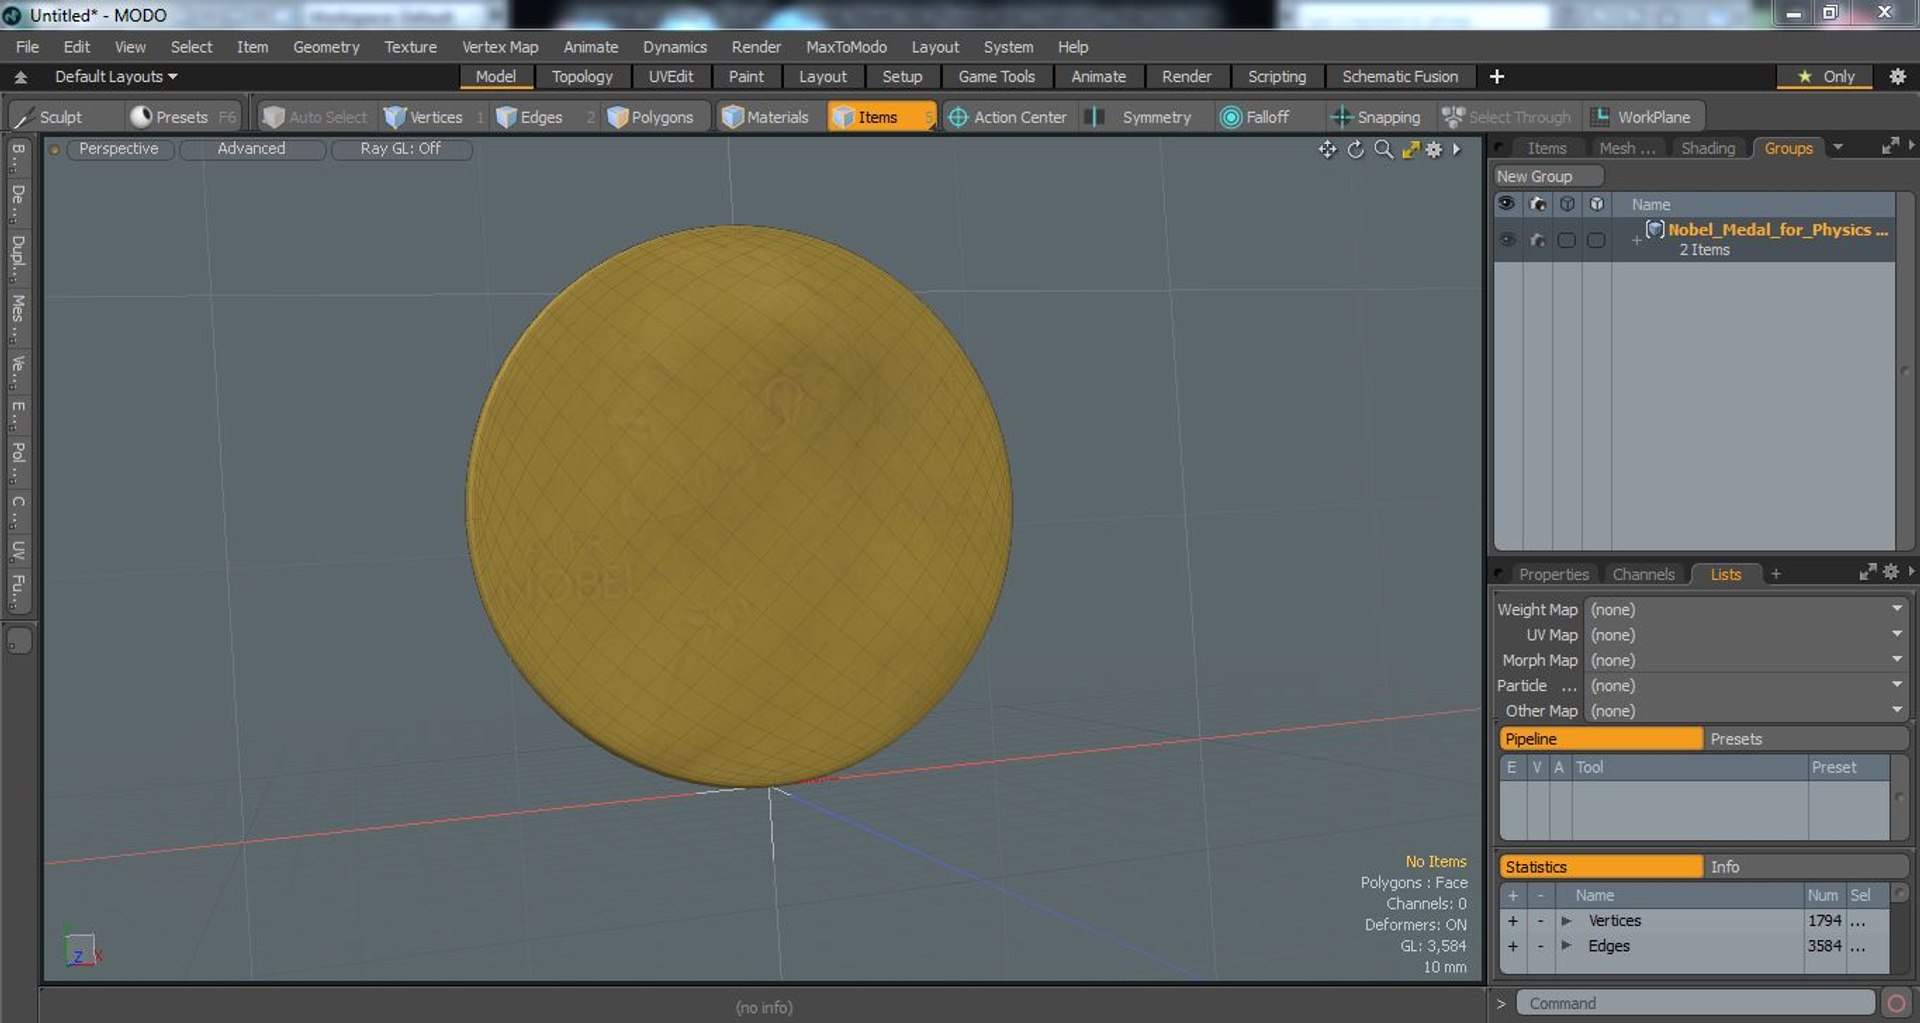Click the collapsed Mes... tab in the left sidebar

18,318
